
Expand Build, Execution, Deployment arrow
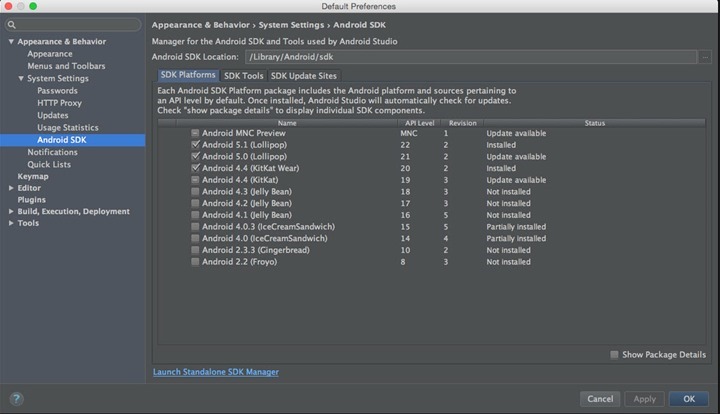coord(11,211)
